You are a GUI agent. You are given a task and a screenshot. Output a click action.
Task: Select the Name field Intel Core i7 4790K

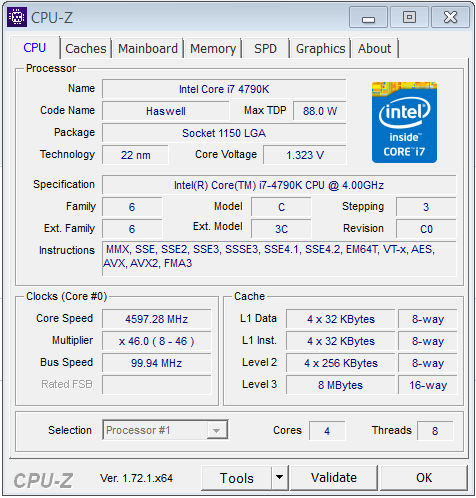(x=224, y=89)
